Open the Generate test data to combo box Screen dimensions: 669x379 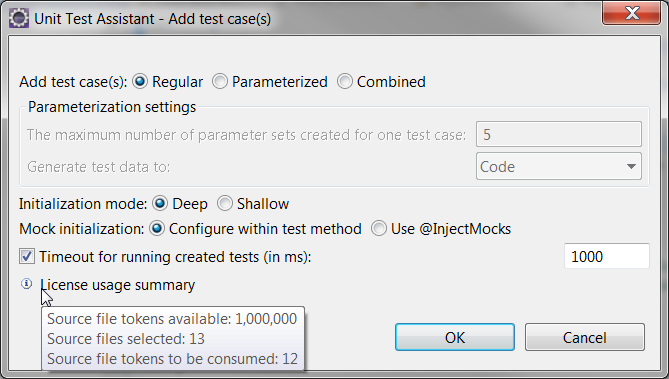[x=558, y=166]
